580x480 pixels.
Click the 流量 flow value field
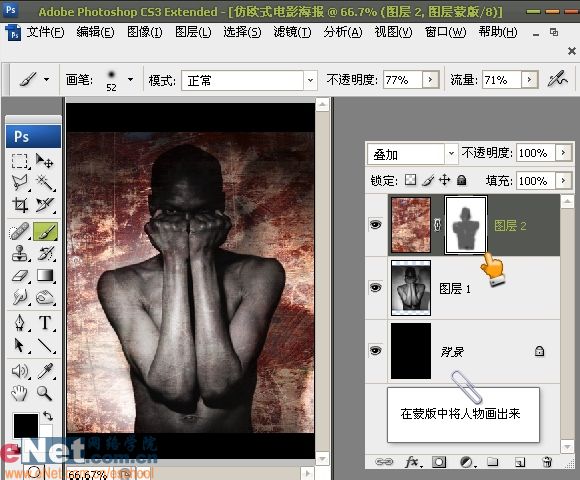coord(502,80)
